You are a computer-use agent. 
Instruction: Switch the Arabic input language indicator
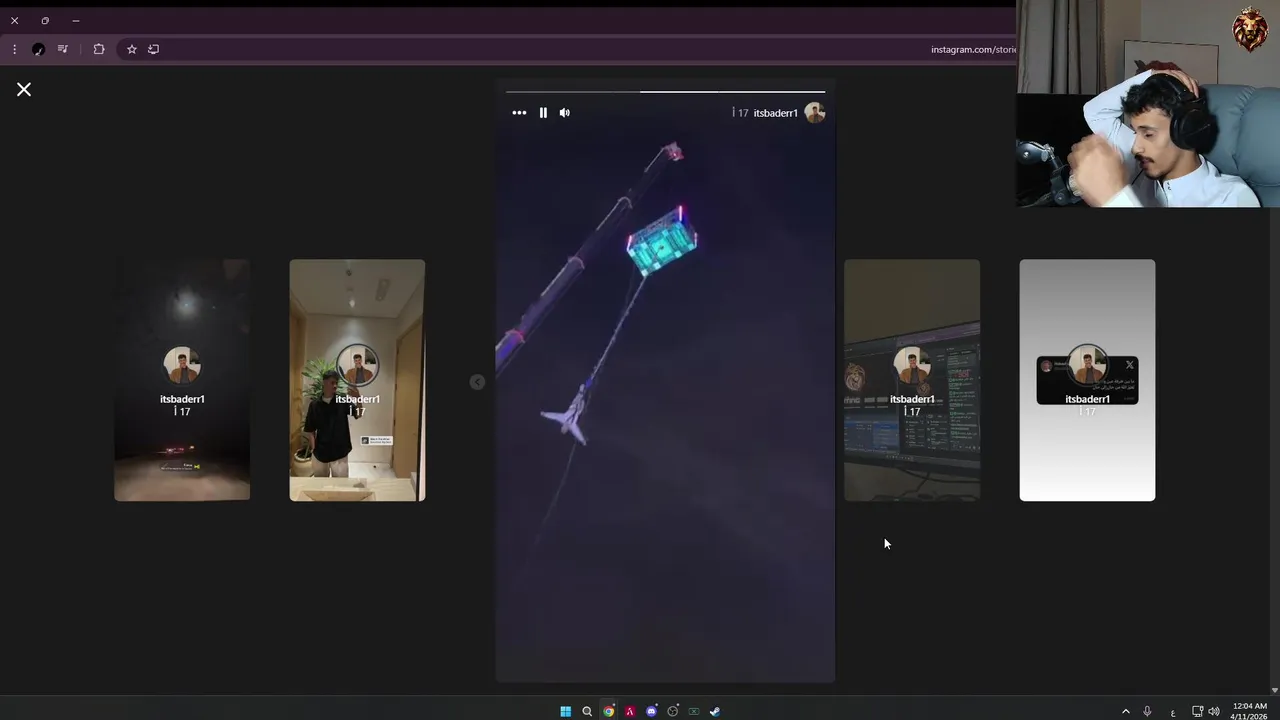coord(1173,712)
